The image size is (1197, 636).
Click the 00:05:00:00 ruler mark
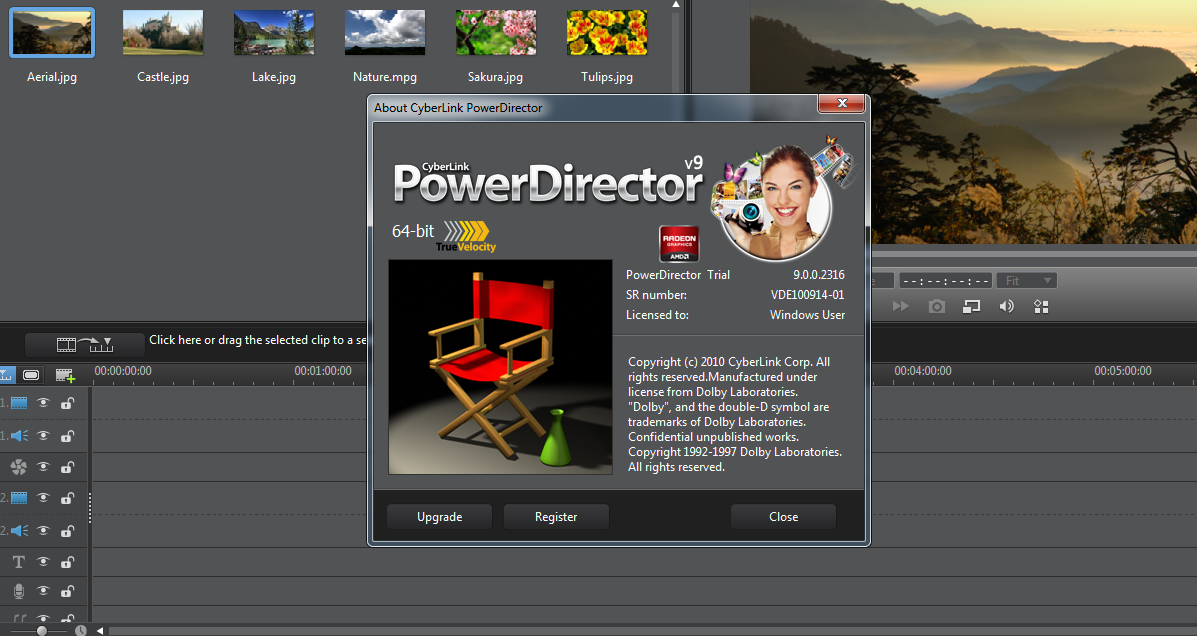1123,371
